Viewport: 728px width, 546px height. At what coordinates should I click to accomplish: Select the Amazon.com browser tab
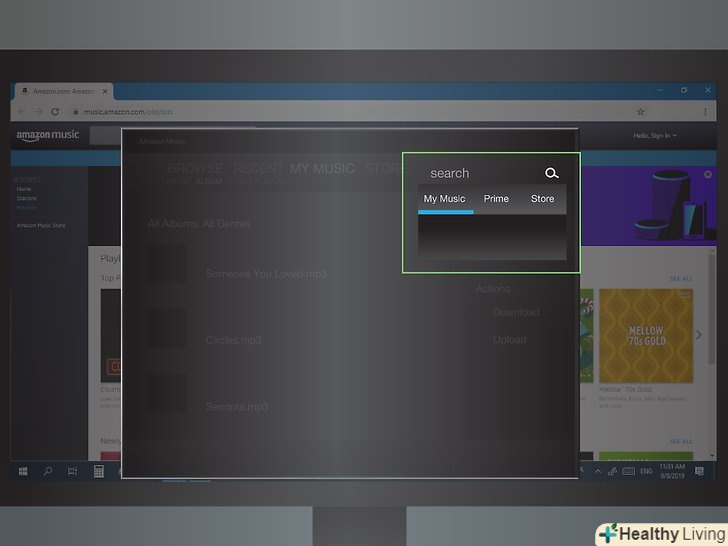click(x=64, y=91)
